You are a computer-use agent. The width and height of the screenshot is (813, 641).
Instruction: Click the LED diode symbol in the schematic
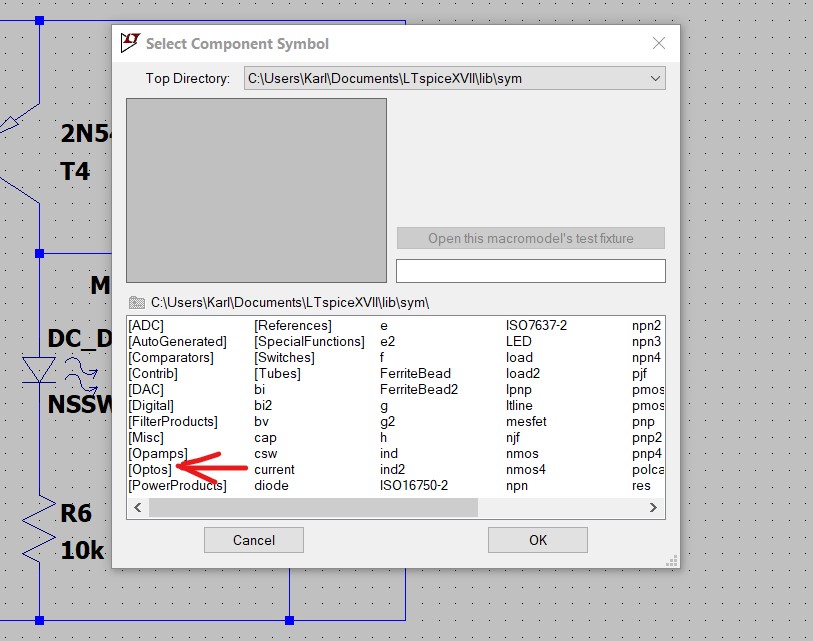click(39, 369)
